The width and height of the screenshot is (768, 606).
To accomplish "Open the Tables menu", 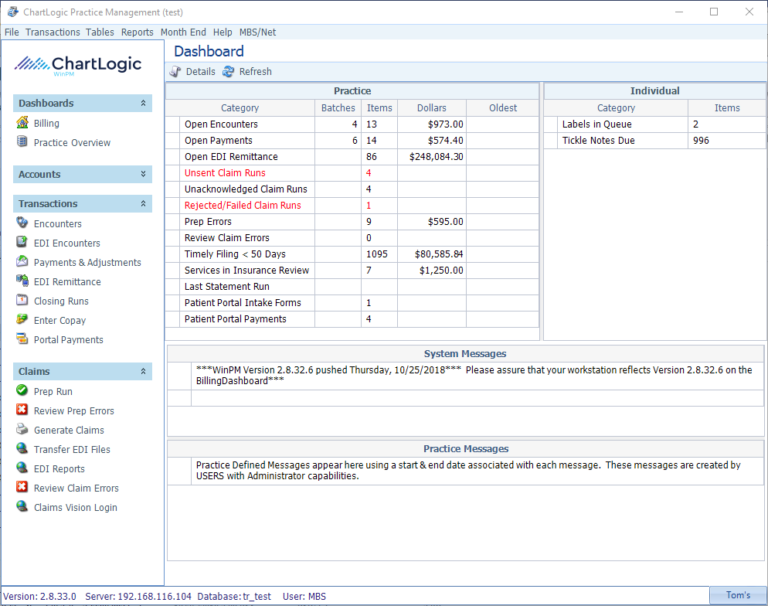I will (x=100, y=32).
